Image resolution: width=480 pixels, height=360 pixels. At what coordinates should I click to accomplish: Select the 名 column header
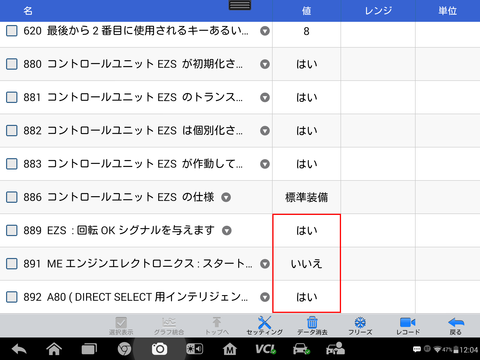pyautogui.click(x=28, y=11)
